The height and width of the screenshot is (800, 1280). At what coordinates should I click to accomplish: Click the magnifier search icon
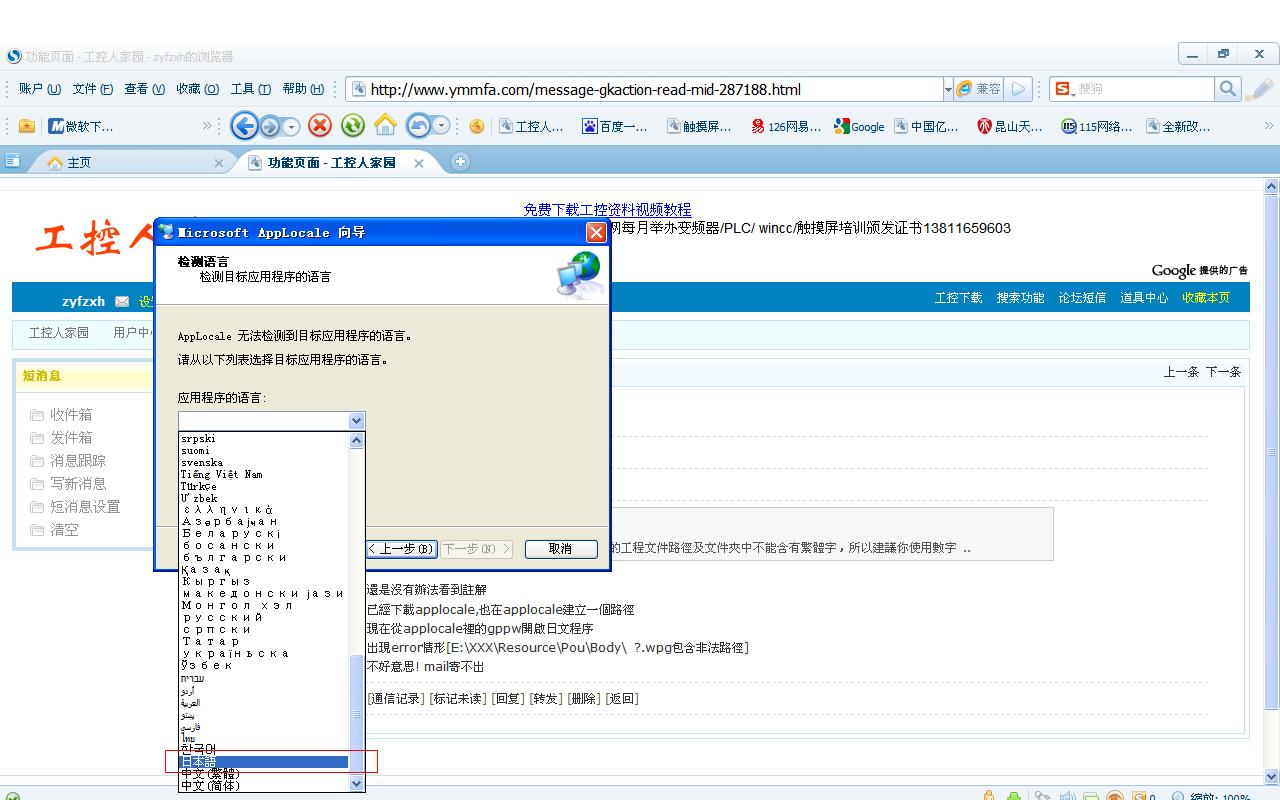point(1228,89)
